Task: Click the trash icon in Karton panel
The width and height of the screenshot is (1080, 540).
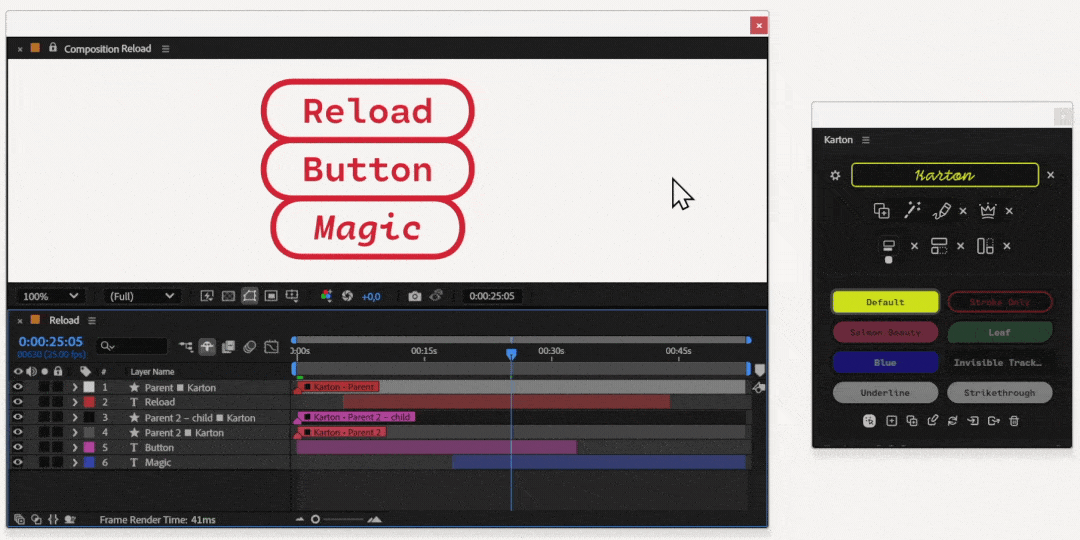Action: click(1014, 421)
